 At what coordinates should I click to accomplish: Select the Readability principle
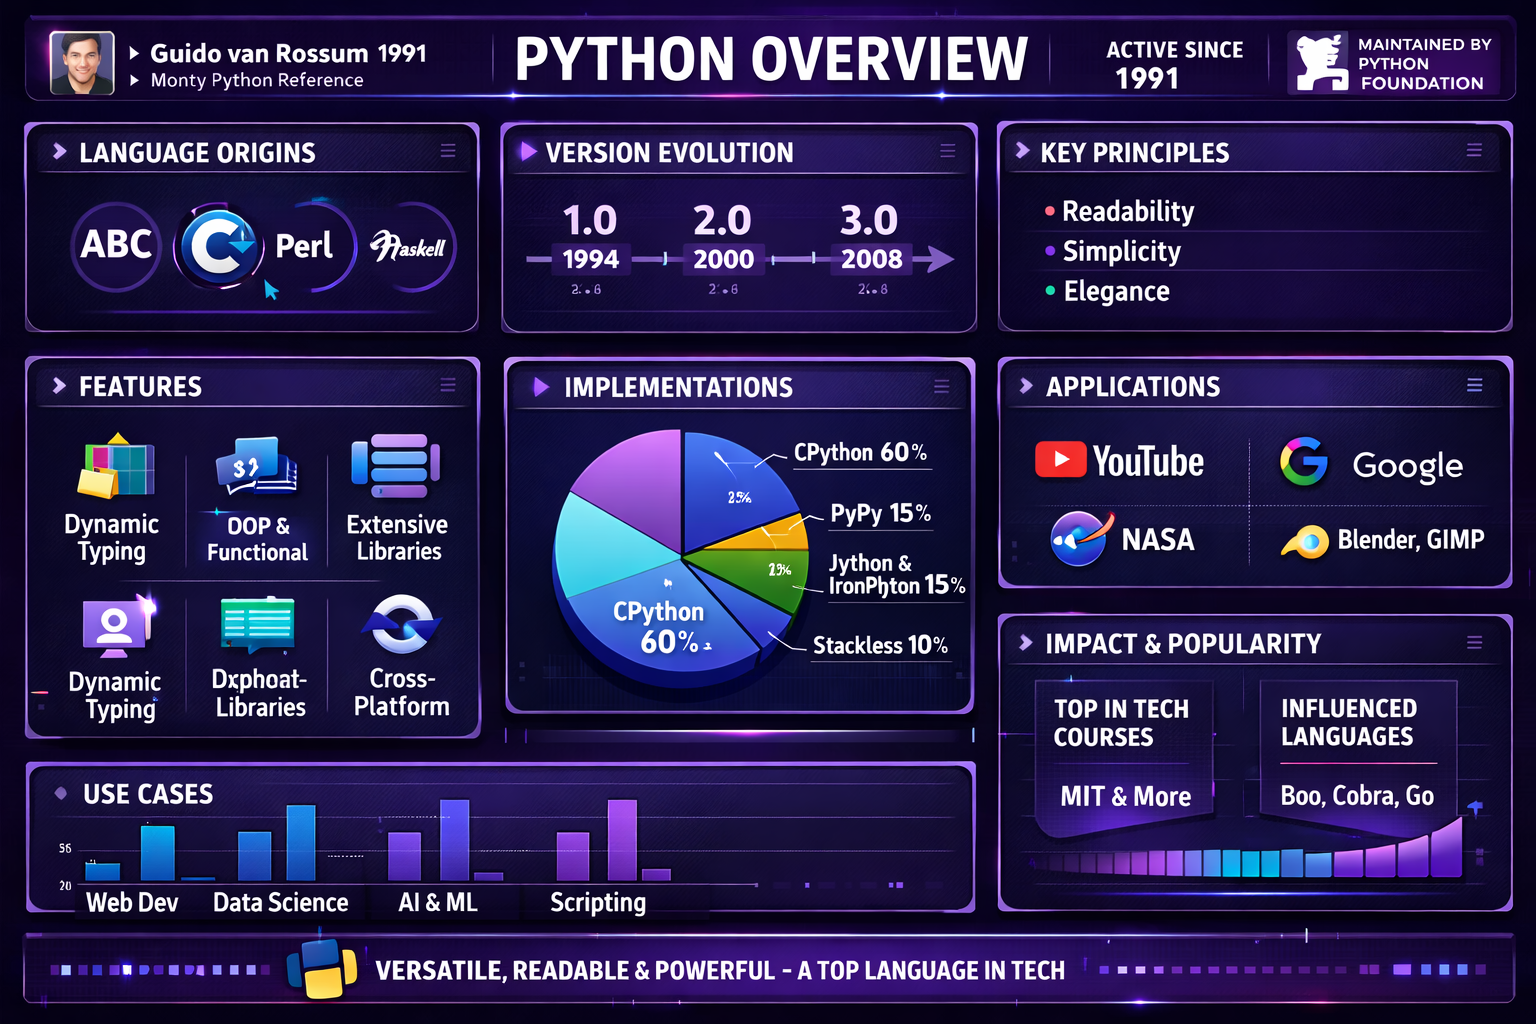click(1127, 211)
